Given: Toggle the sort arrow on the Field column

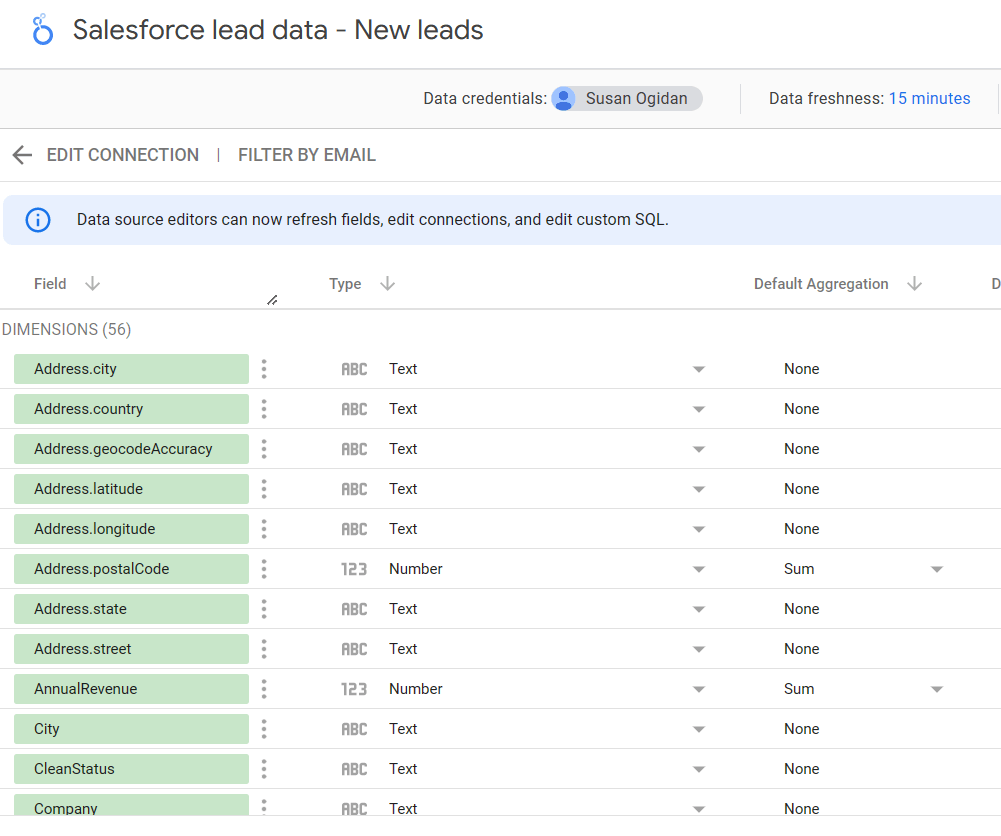Looking at the screenshot, I should (x=92, y=284).
